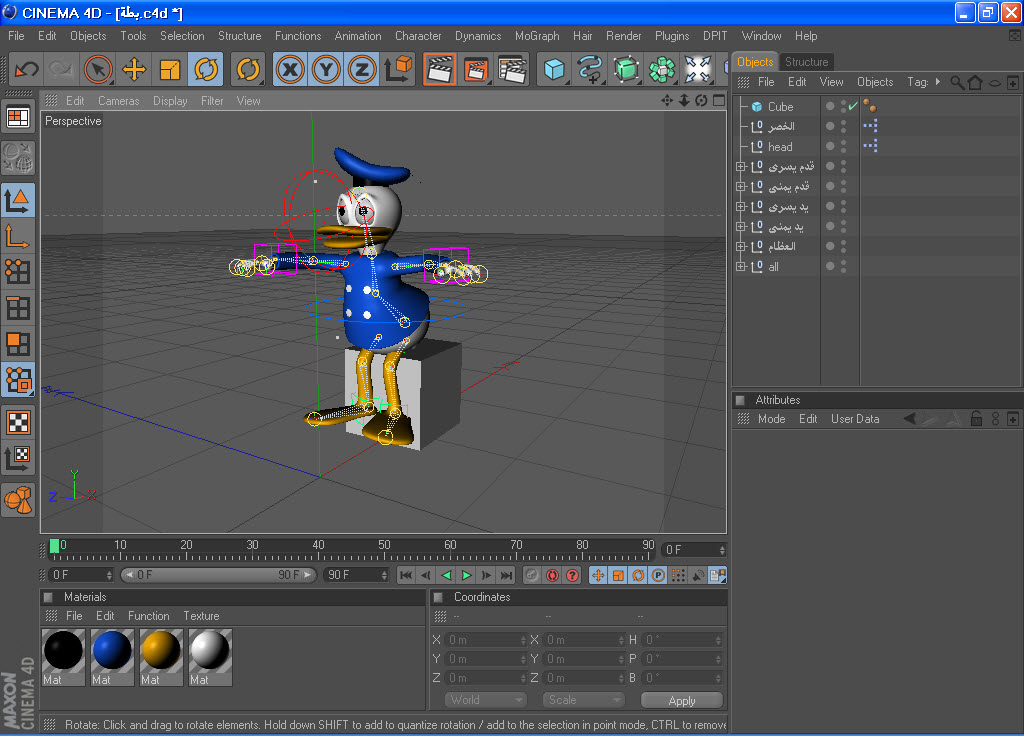This screenshot has width=1024, height=736.
Task: Expand the يد يمنى object hierarchy
Action: pyautogui.click(x=741, y=227)
